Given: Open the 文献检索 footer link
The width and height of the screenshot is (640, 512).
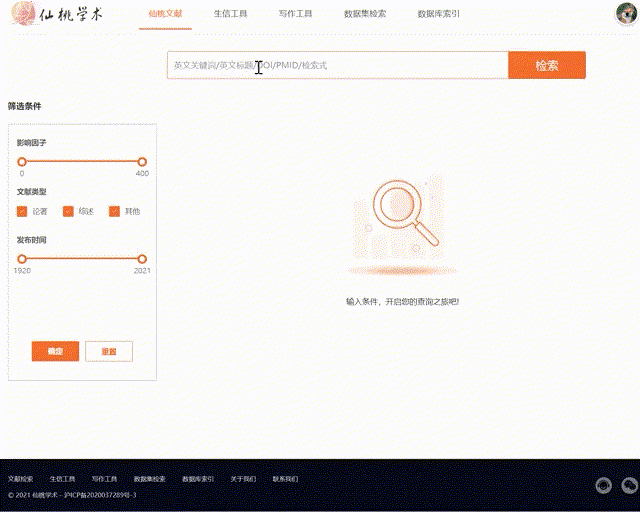Looking at the screenshot, I should (x=20, y=479).
